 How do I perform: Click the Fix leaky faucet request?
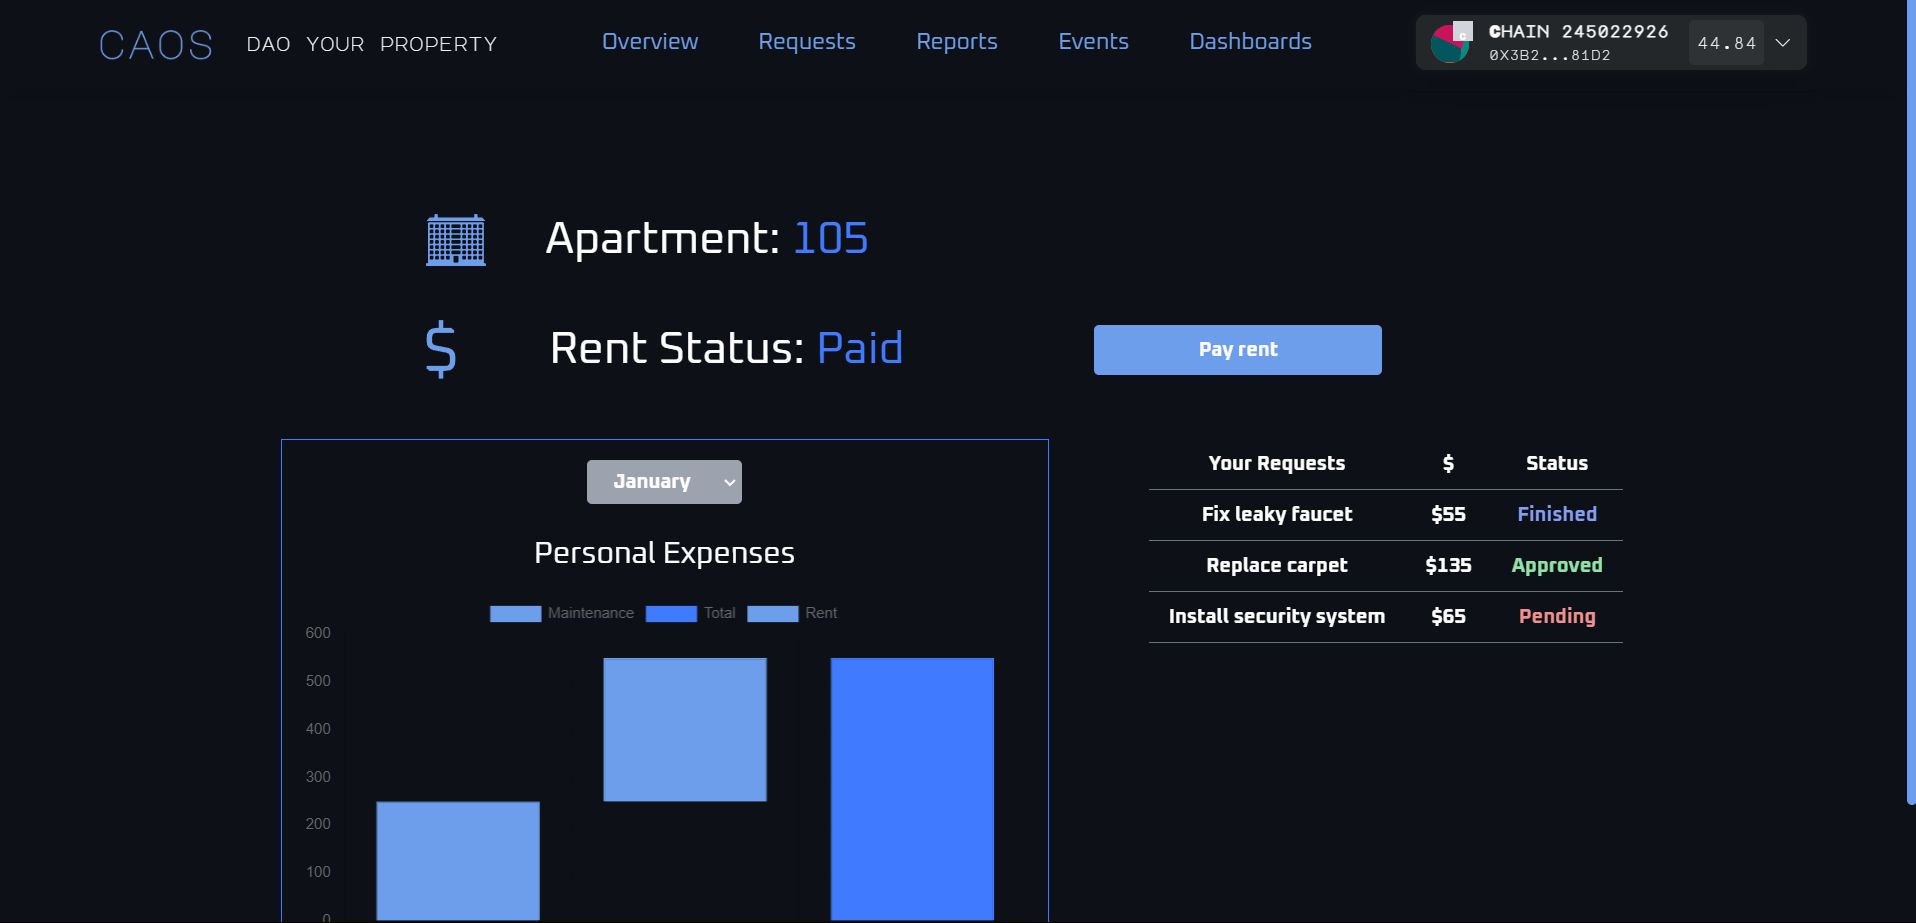1277,514
